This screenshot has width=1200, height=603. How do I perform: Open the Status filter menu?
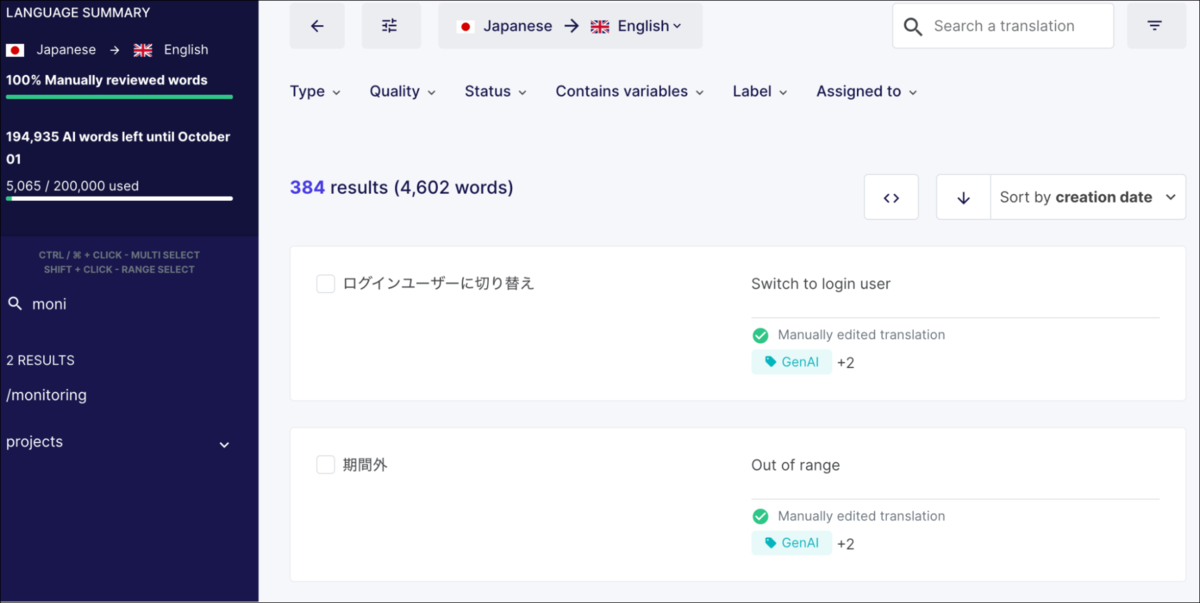click(495, 91)
